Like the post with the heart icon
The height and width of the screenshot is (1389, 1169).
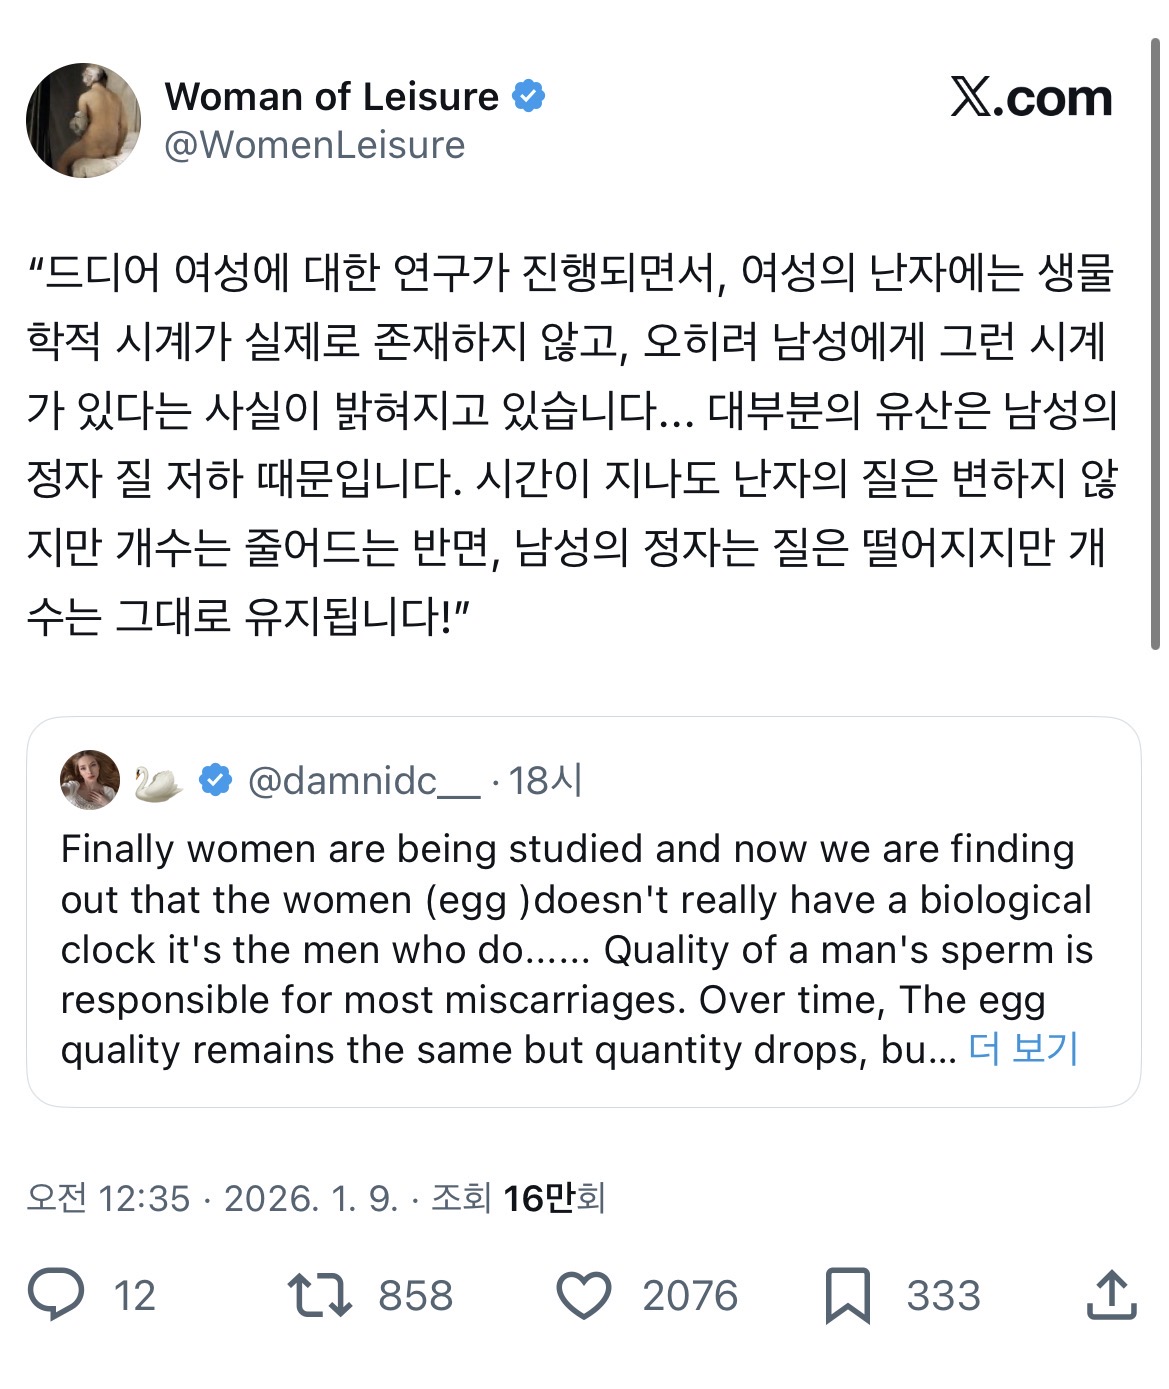pyautogui.click(x=583, y=1295)
